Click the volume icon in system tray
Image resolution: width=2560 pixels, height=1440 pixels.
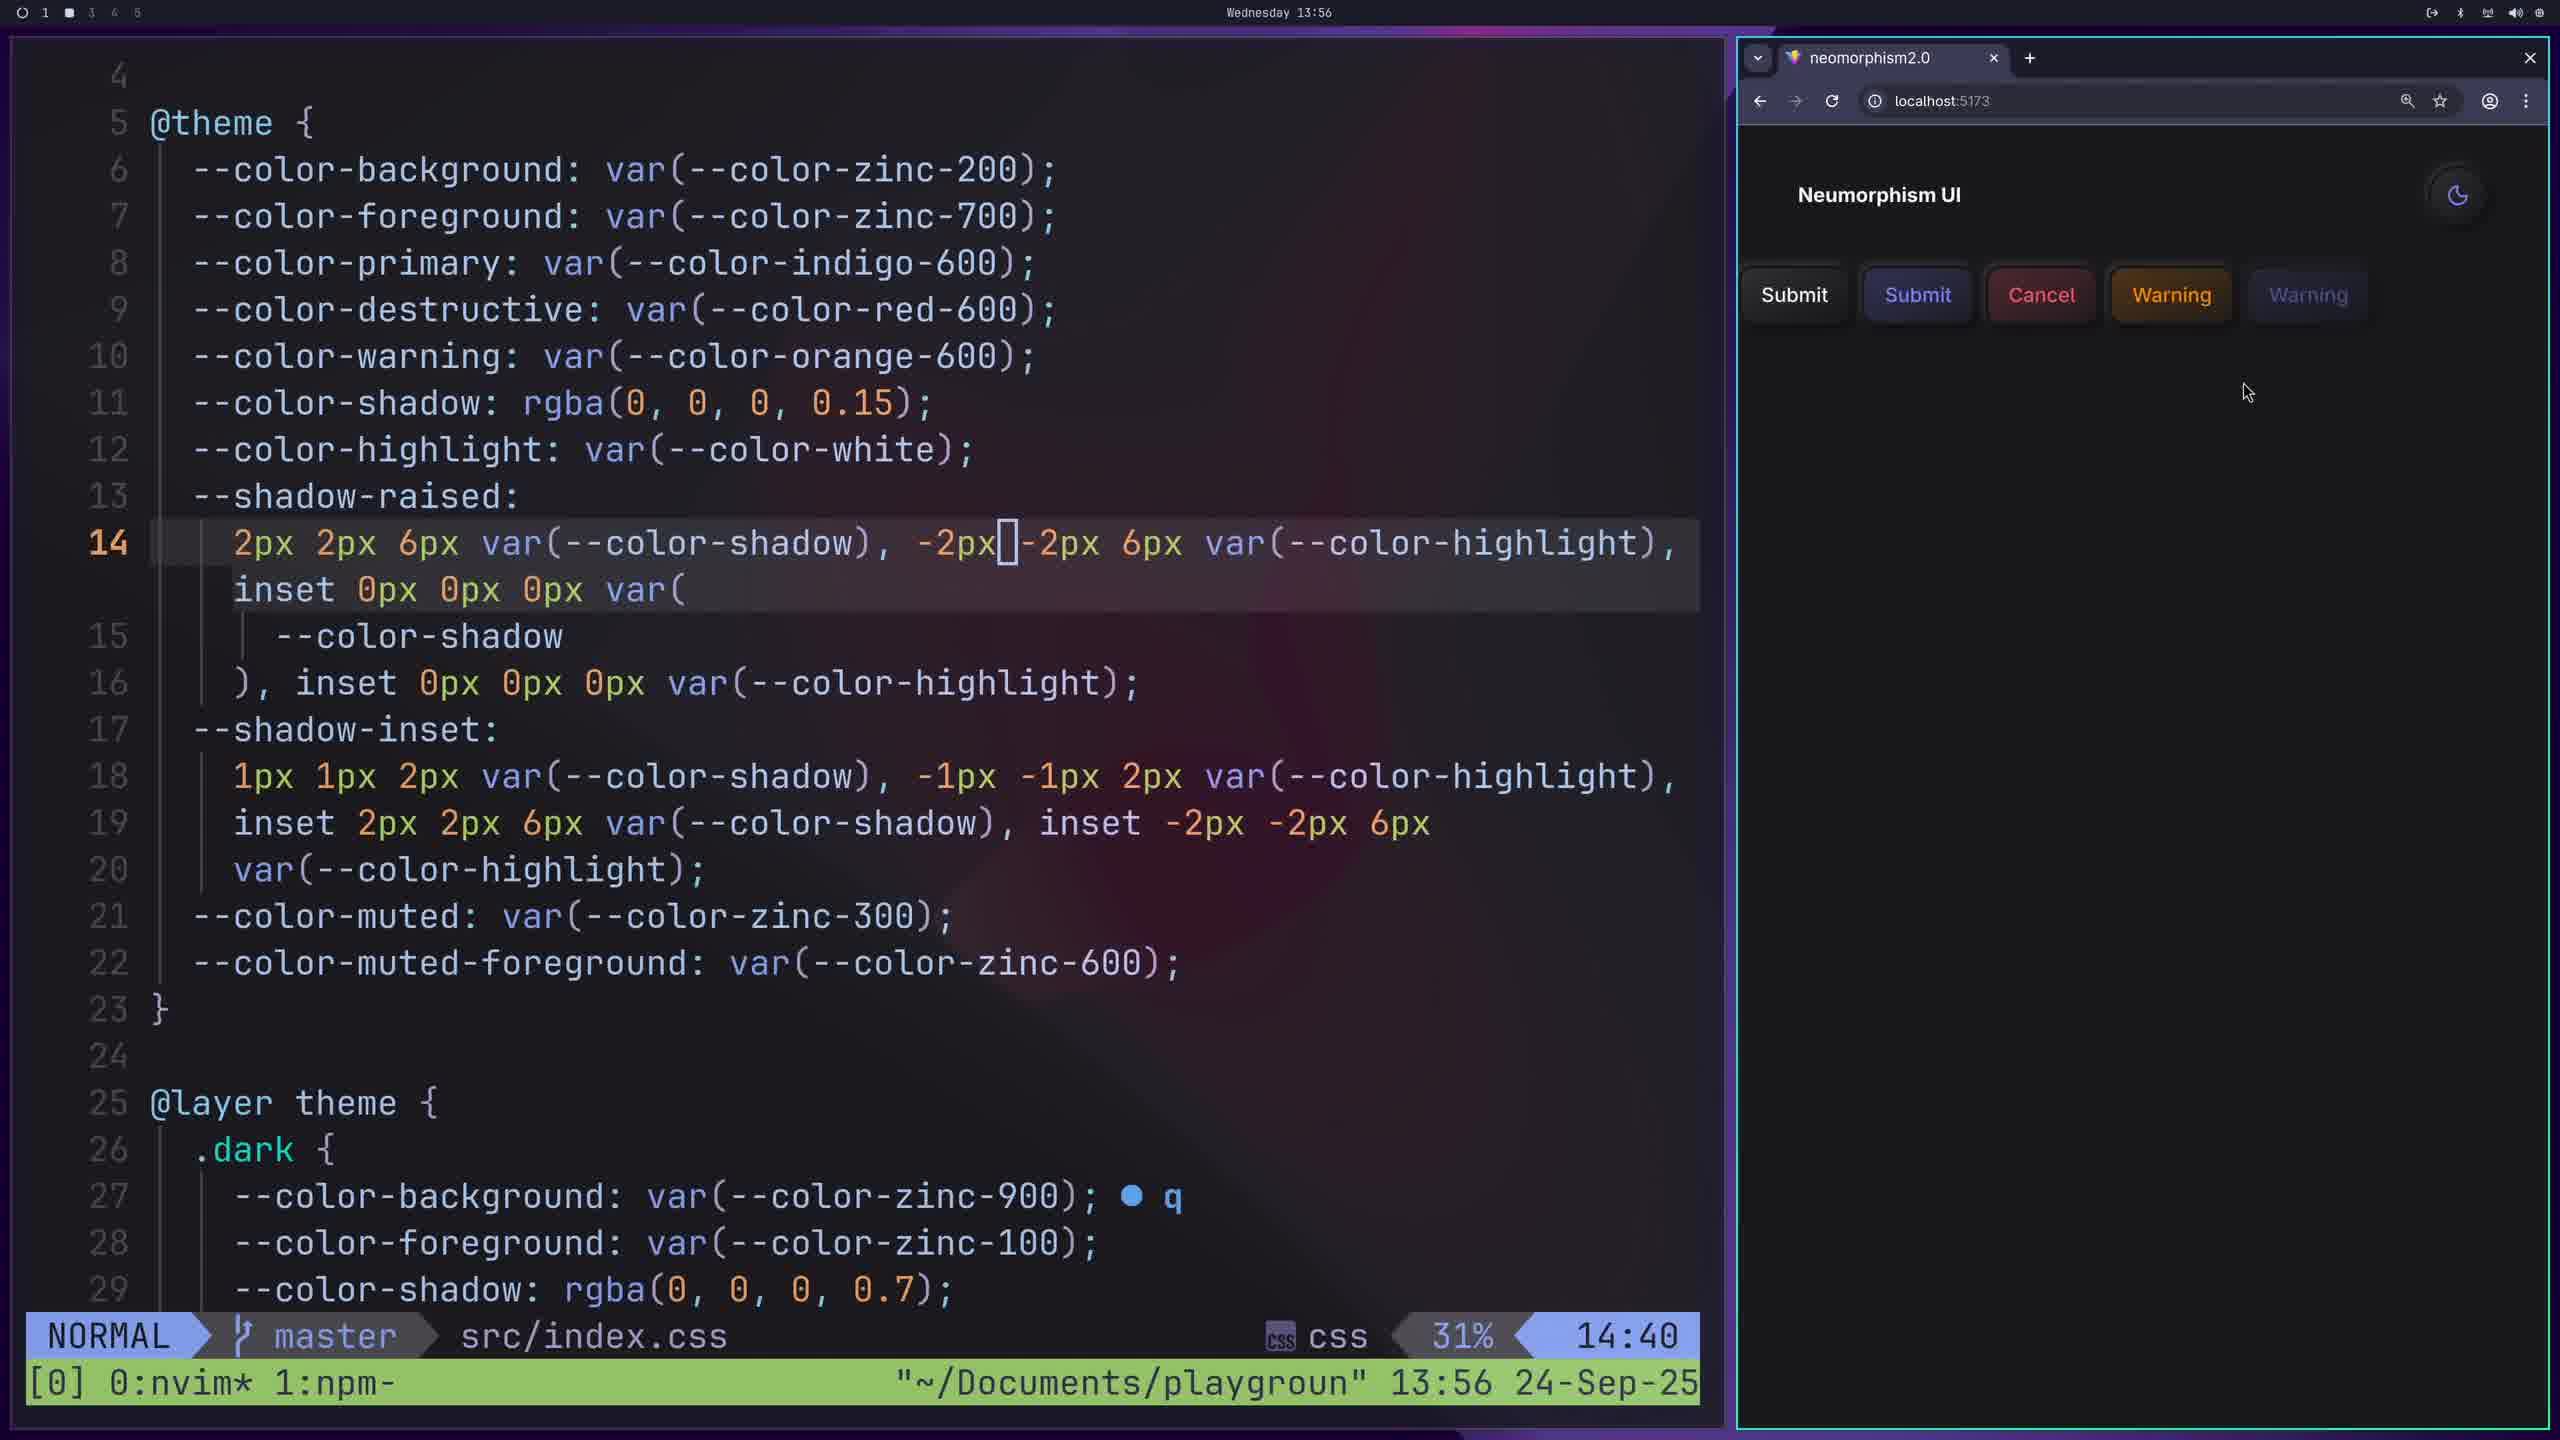2515,13
